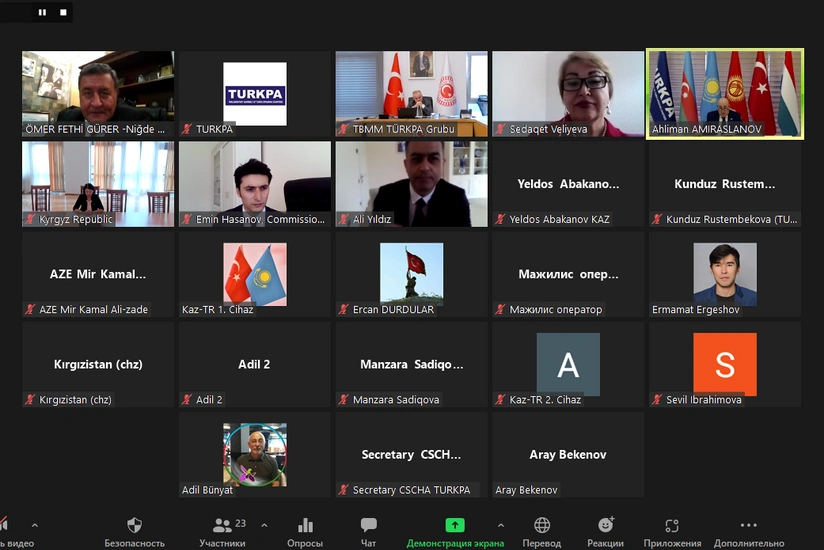Viewport: 824px width, 550px height.
Task: Select Manzara Sadiqova tile
Action: 411,365
